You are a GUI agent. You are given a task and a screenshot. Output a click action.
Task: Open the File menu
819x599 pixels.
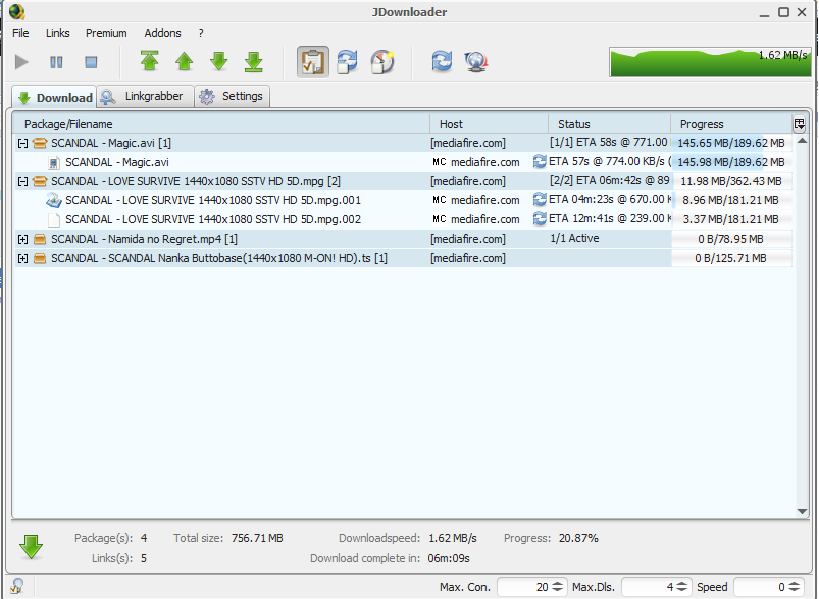pos(20,33)
